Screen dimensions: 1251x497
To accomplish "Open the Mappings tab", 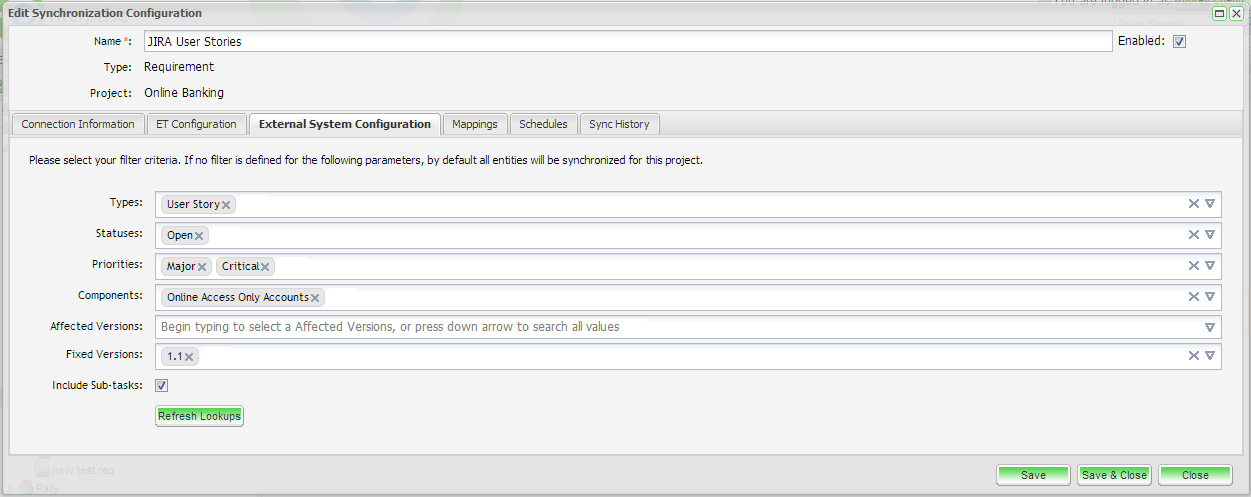I will pos(474,124).
